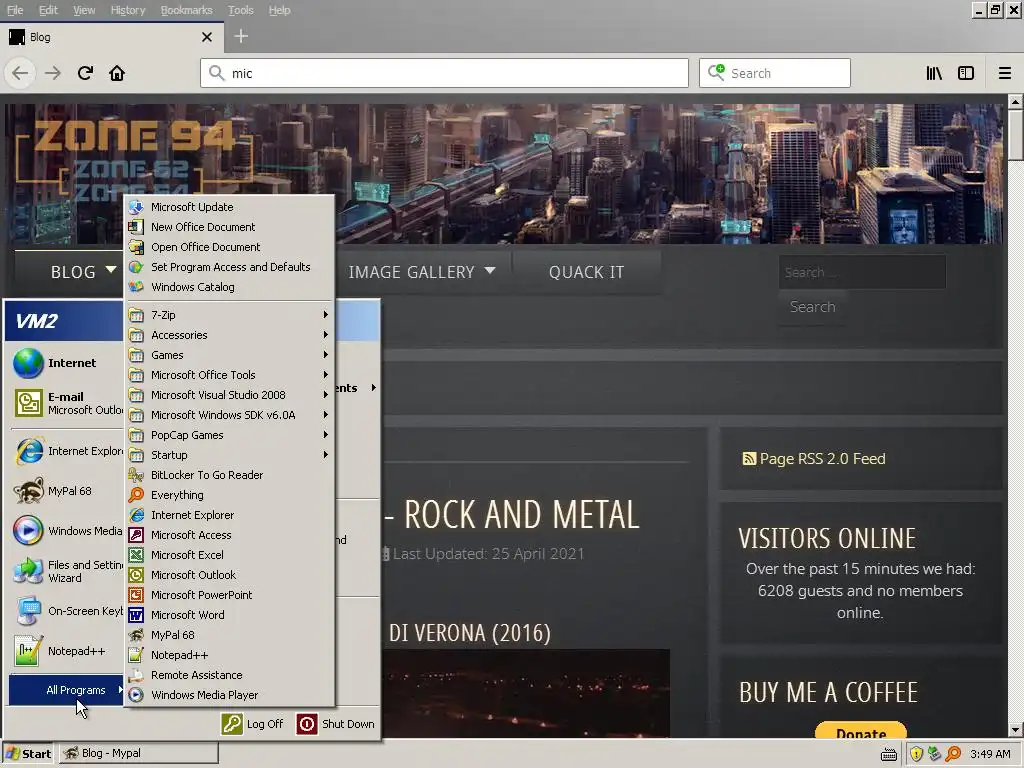Click the Blog - Mypal taskbar button

[x=139, y=754]
